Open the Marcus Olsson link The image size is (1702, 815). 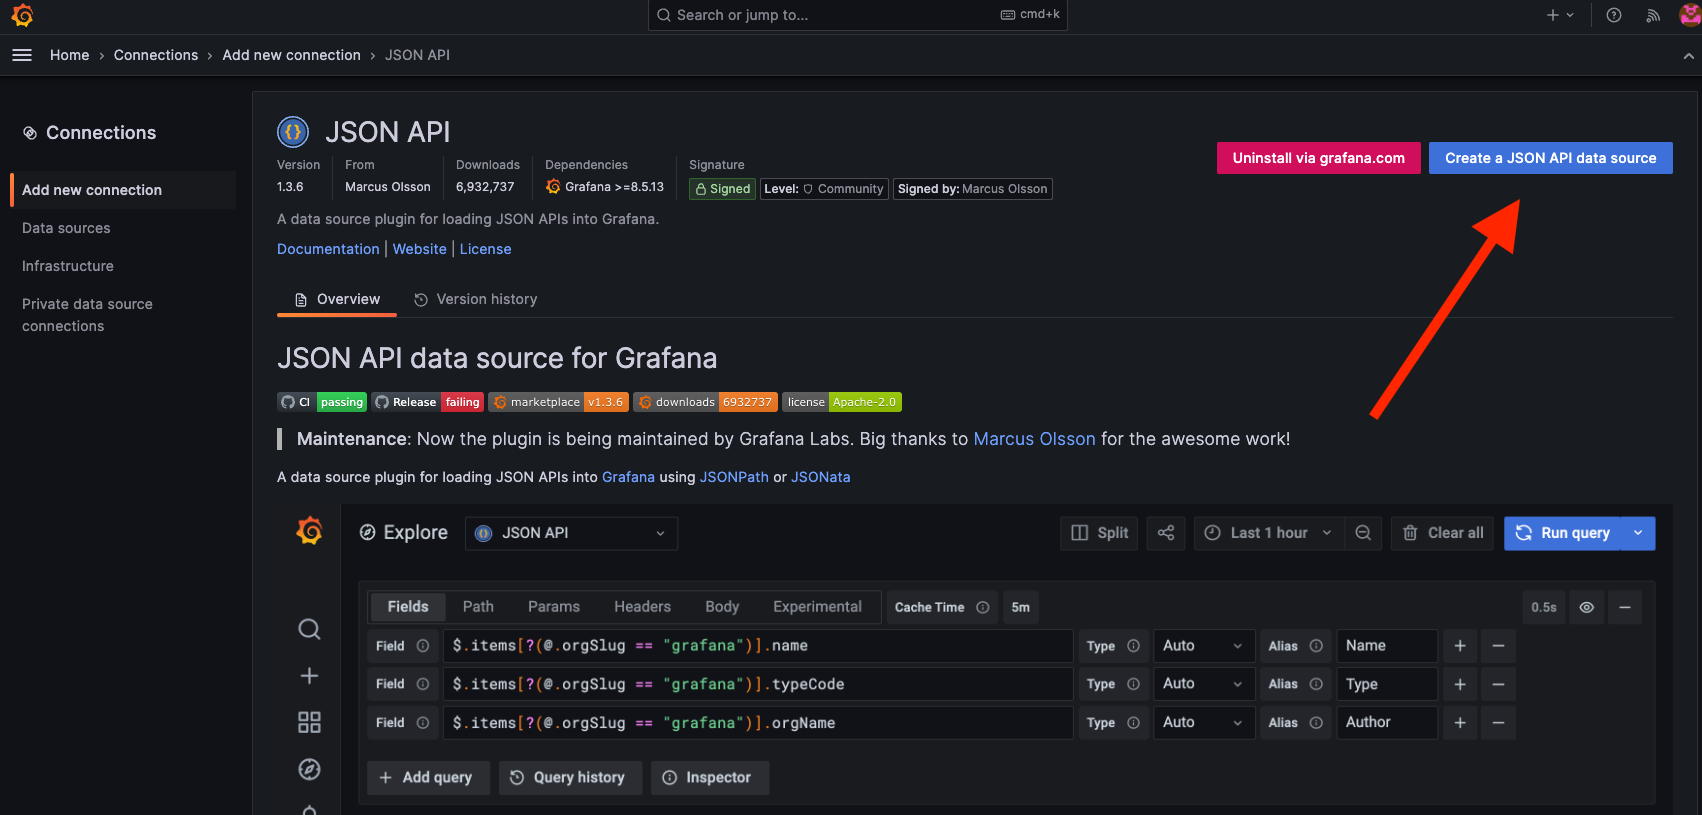click(1034, 439)
